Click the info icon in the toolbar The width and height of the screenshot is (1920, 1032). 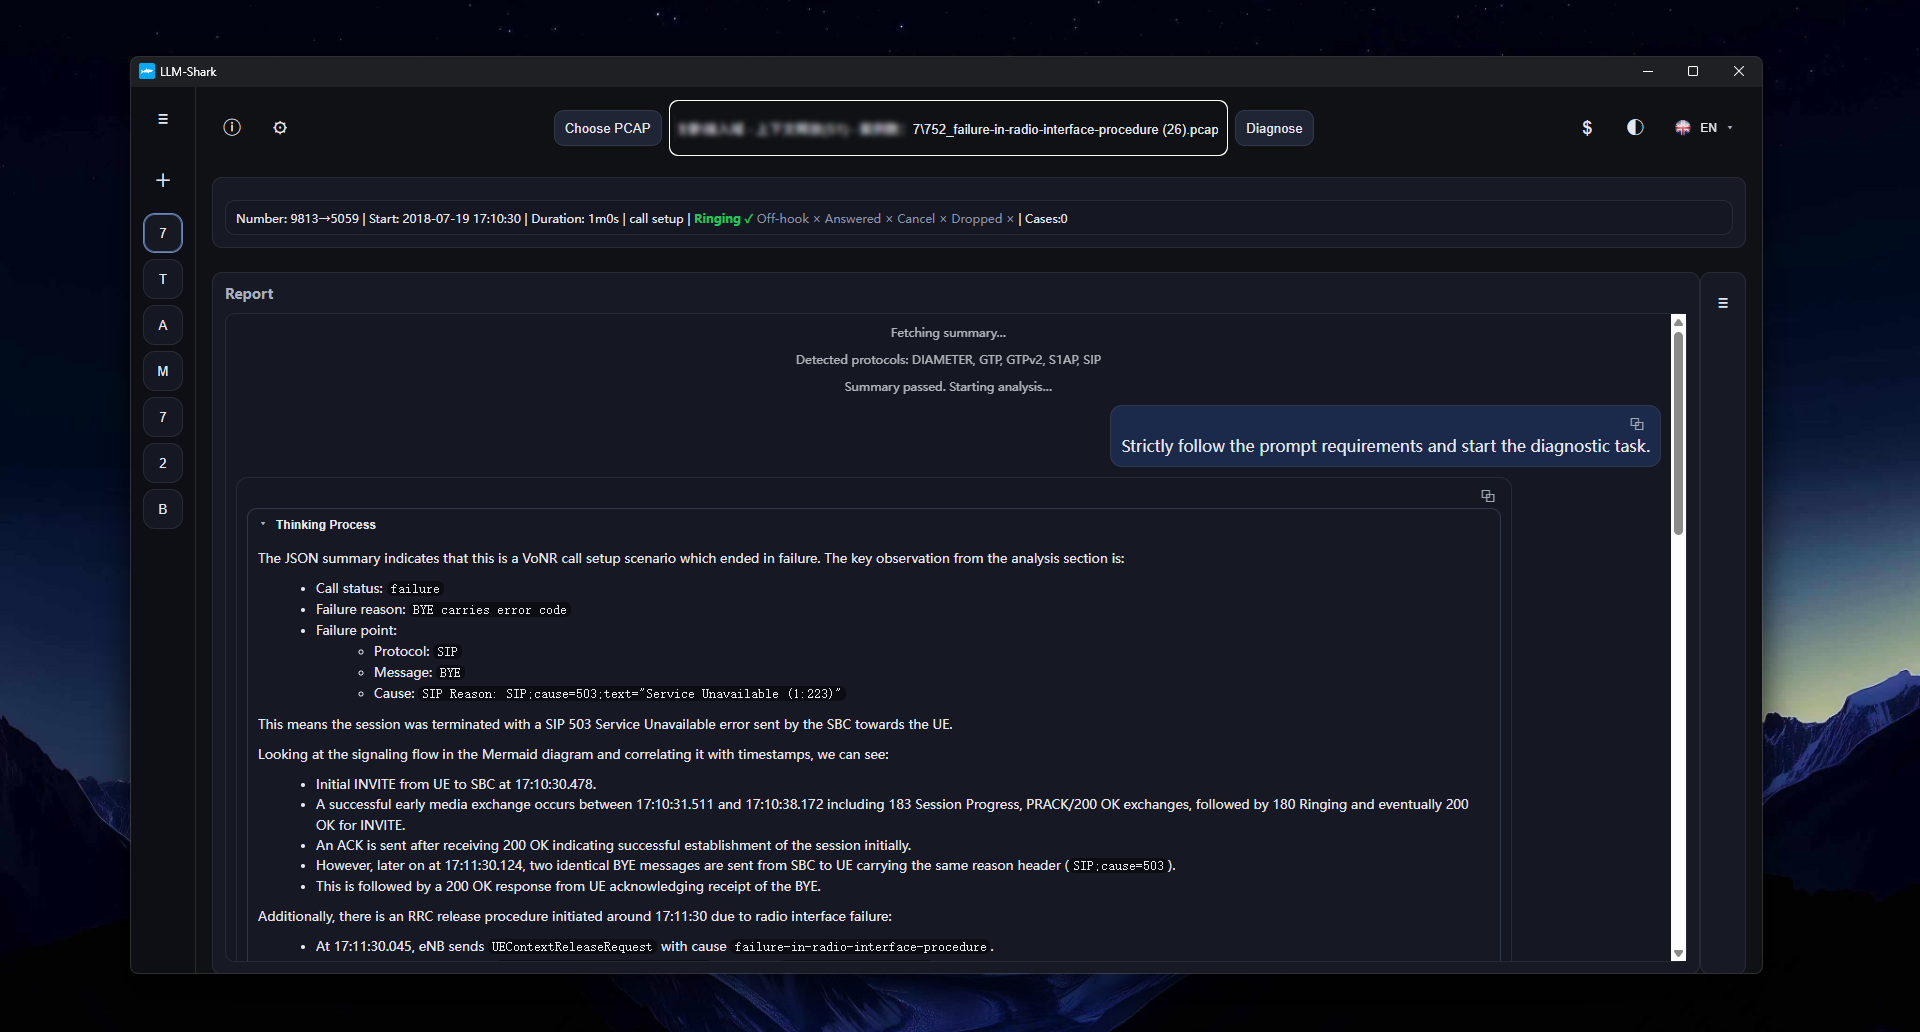232,127
